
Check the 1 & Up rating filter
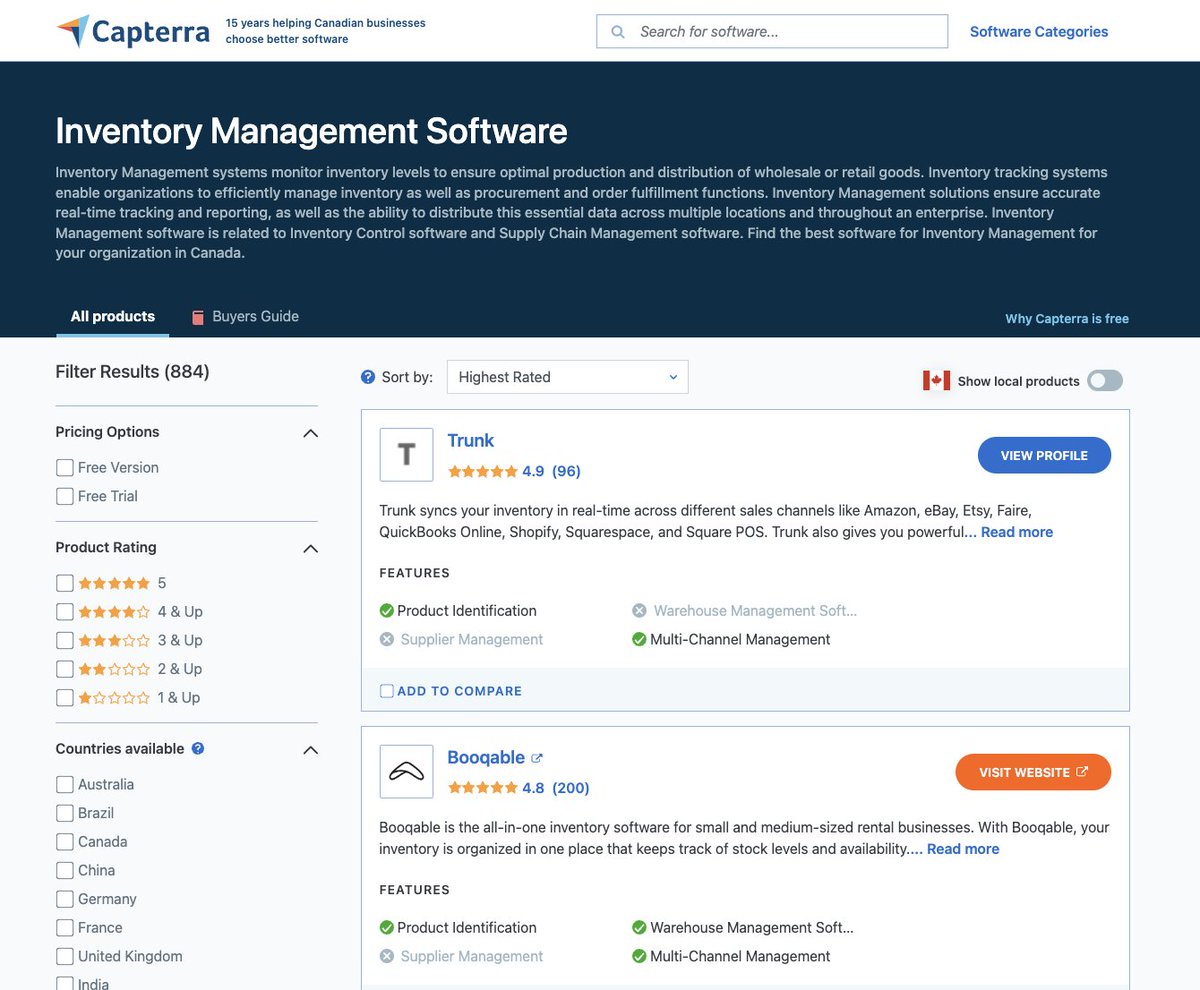(65, 697)
